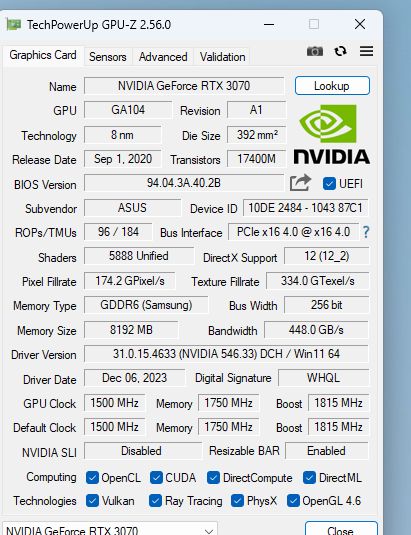Click the GPU Clock row Boost 1815 MHz

(x=338, y=403)
